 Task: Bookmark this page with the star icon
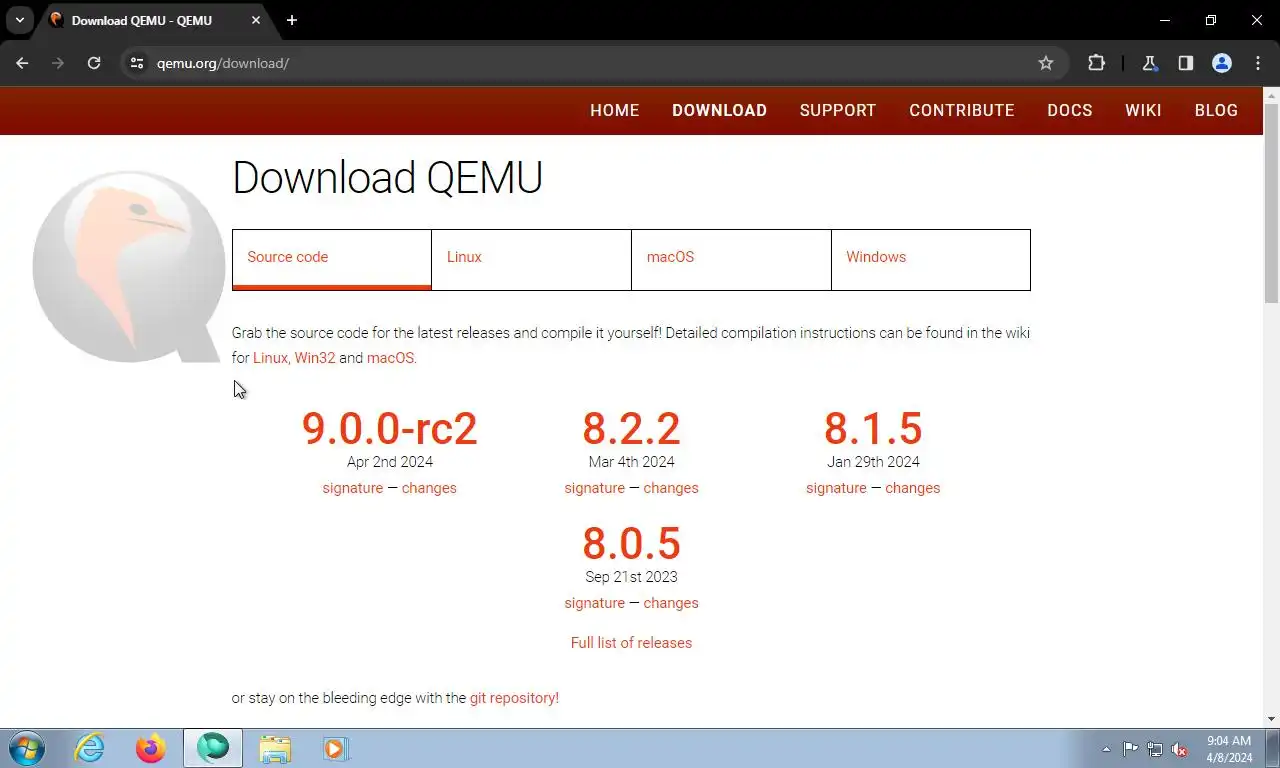pos(1046,63)
